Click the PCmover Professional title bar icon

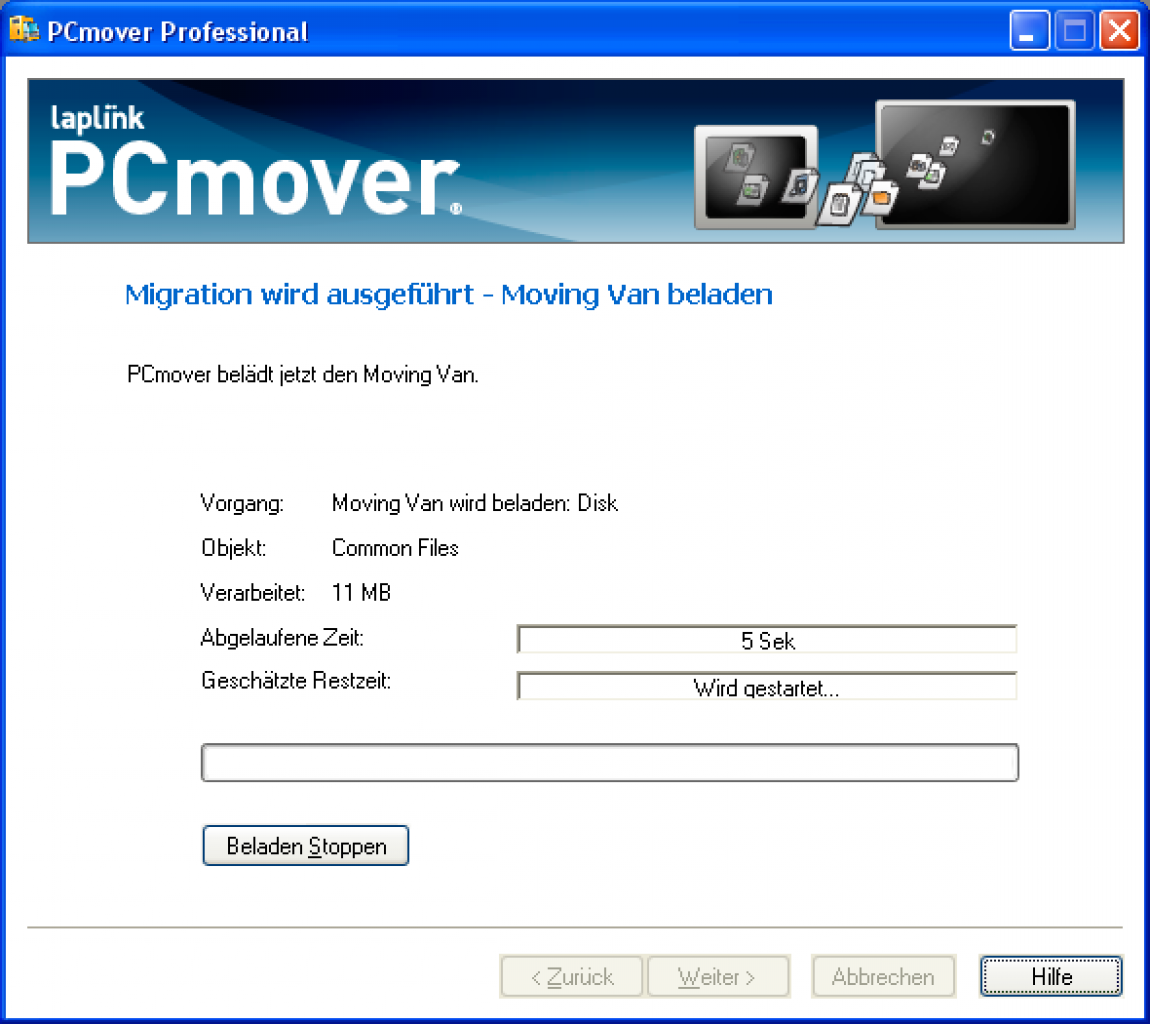tap(23, 30)
